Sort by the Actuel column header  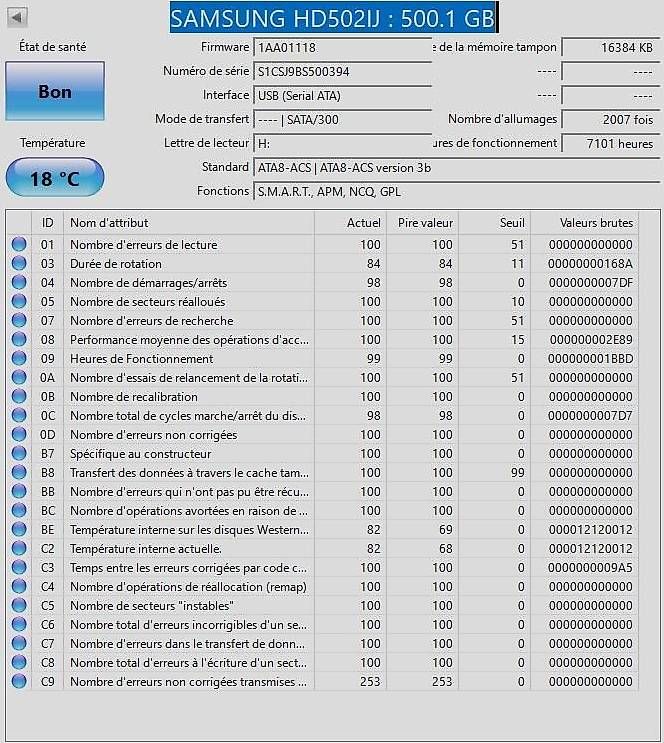click(x=350, y=223)
